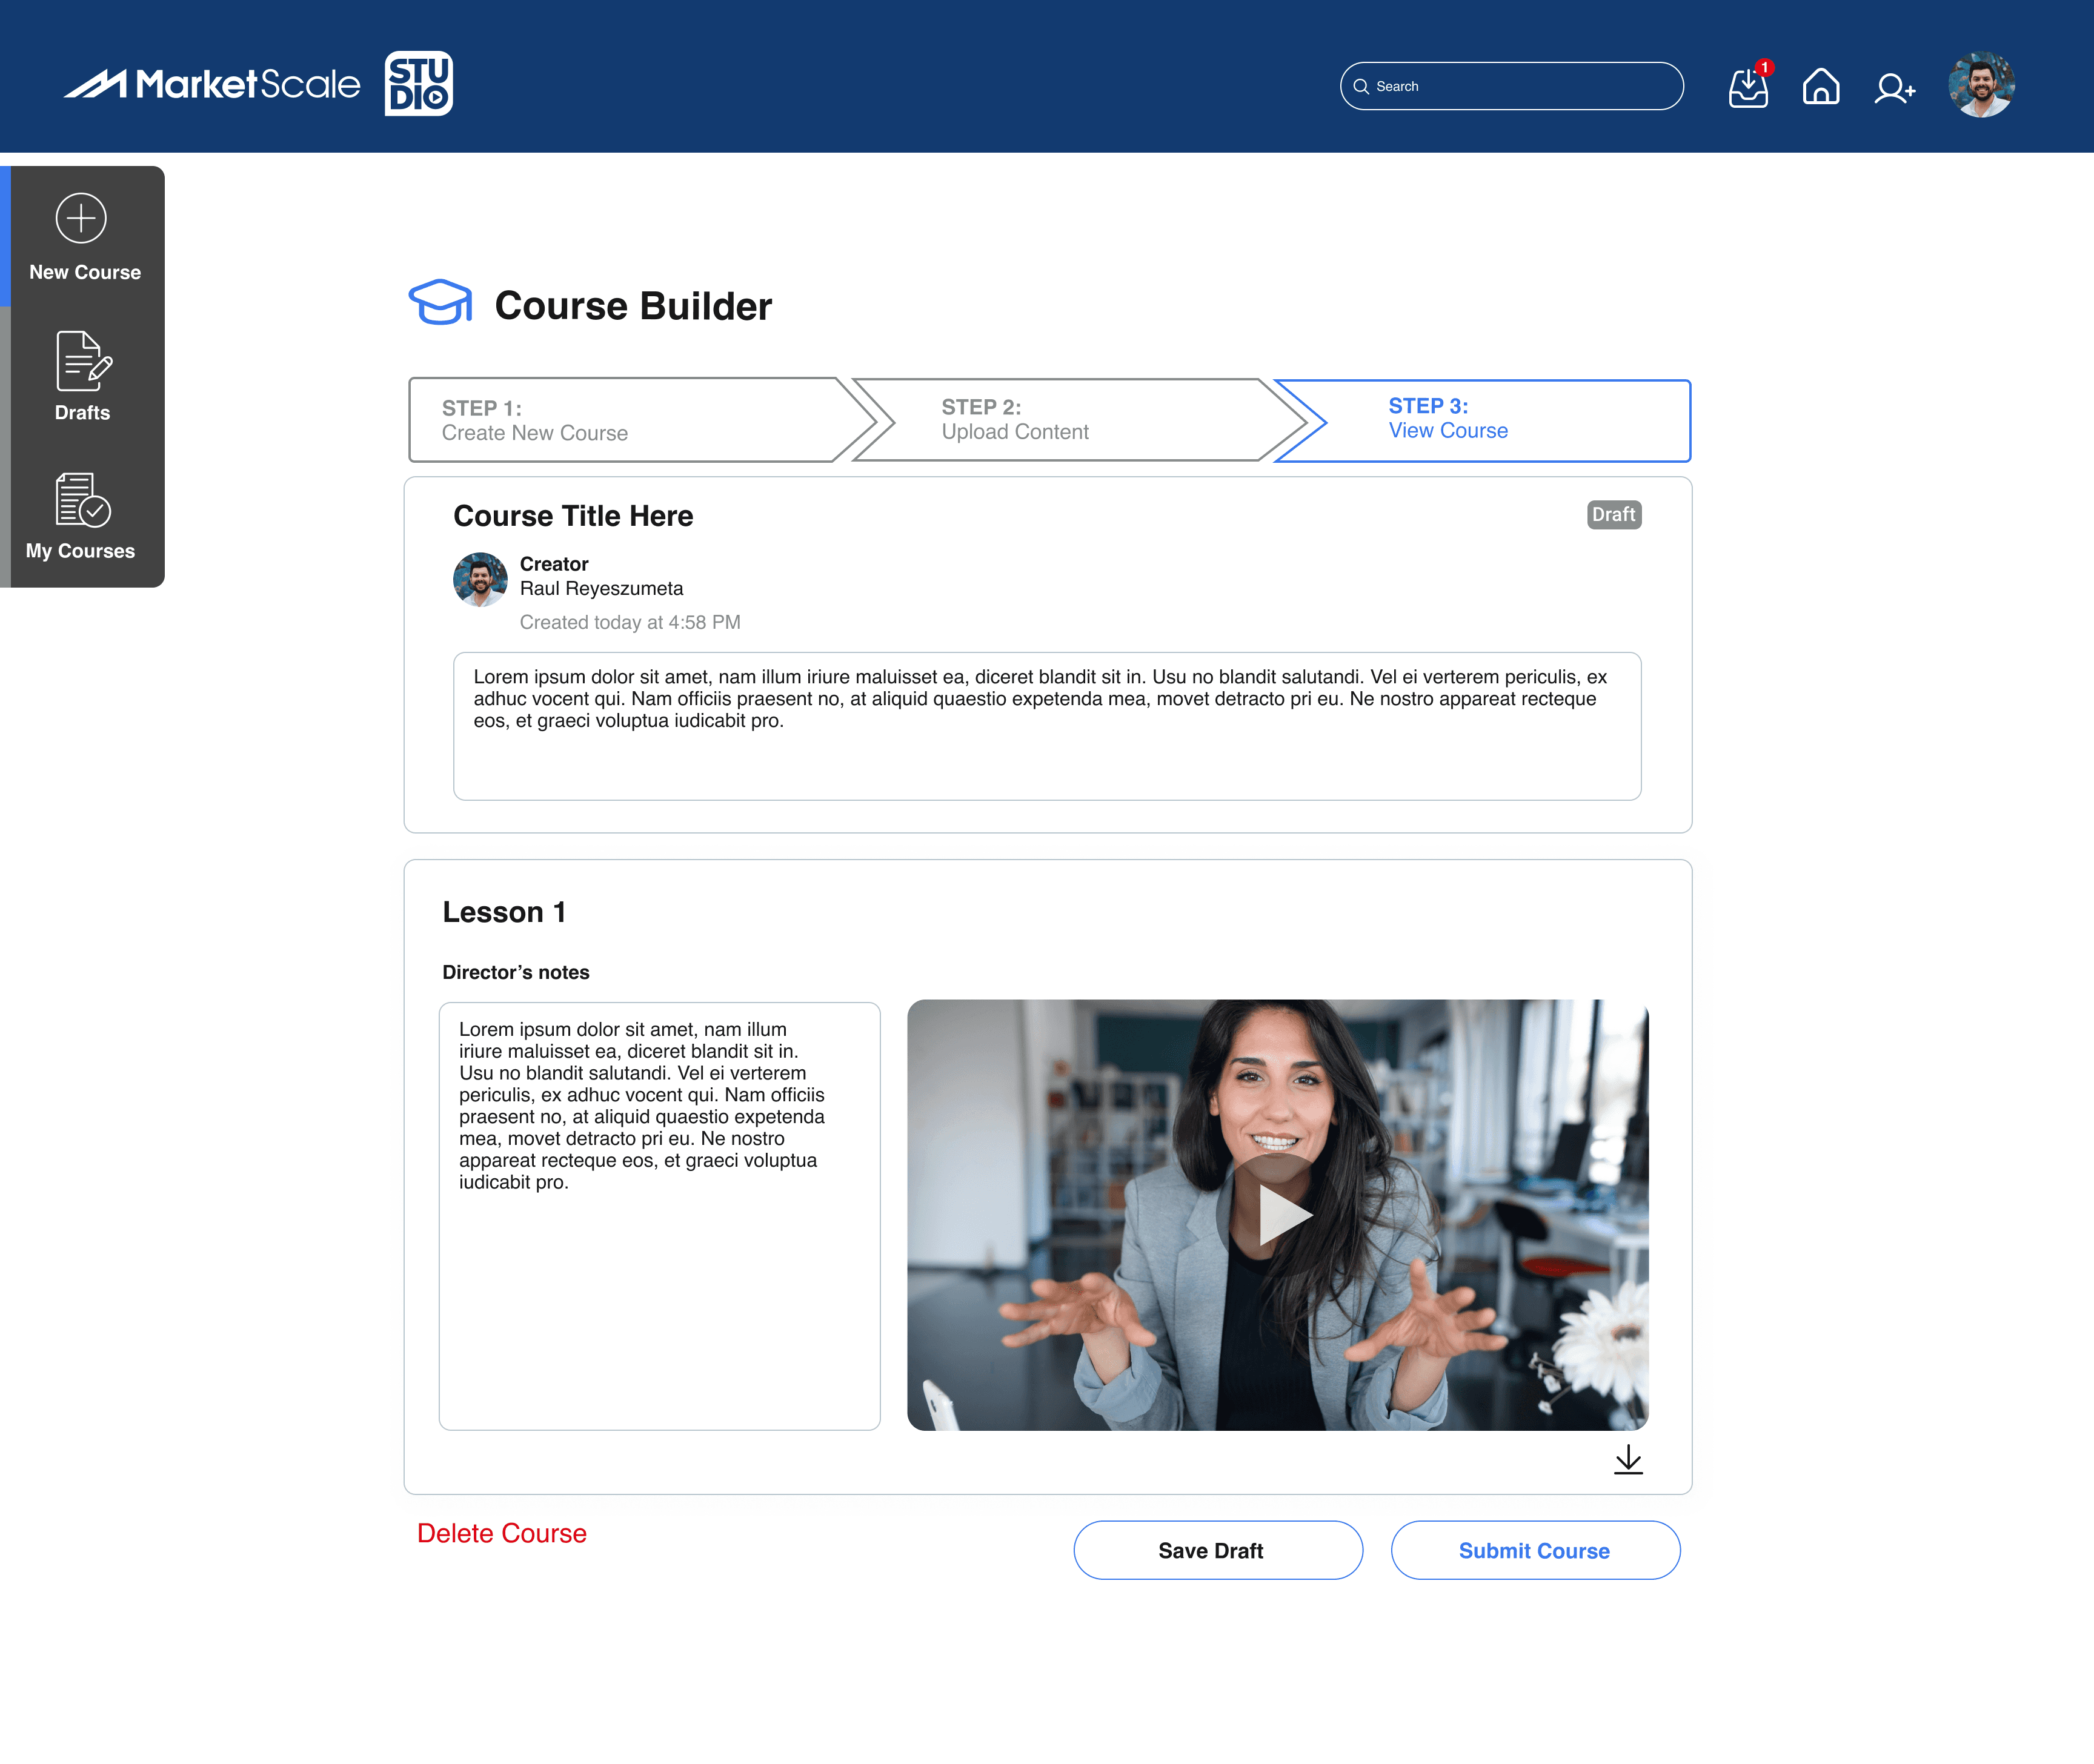Screen dimensions: 2094x1764
Task: Click the creator's avatar thumbnail
Action: tap(480, 579)
